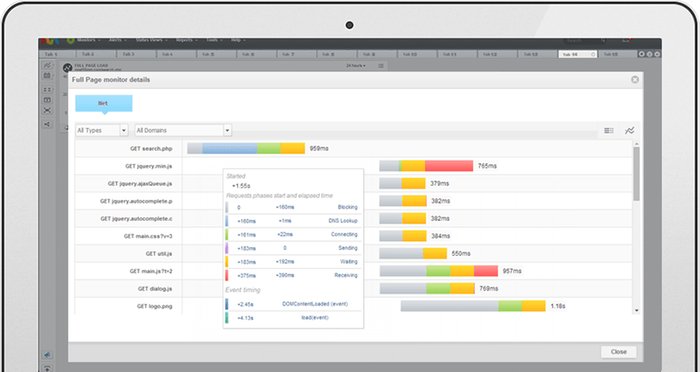Image resolution: width=700 pixels, height=372 pixels.
Task: Open the Reports menu
Action: click(x=186, y=40)
